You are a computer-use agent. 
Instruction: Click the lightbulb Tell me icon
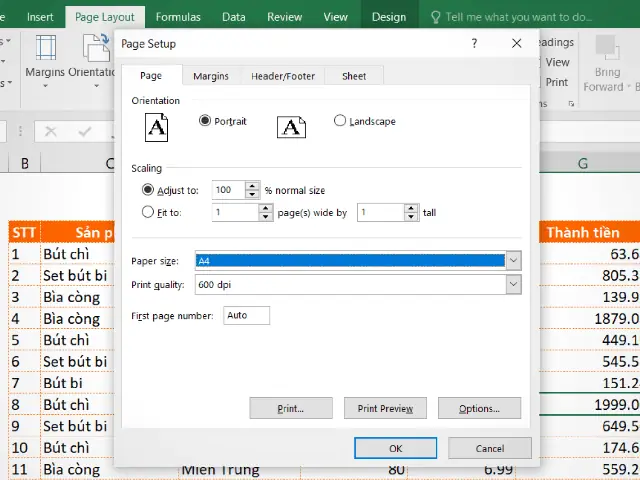tap(436, 17)
